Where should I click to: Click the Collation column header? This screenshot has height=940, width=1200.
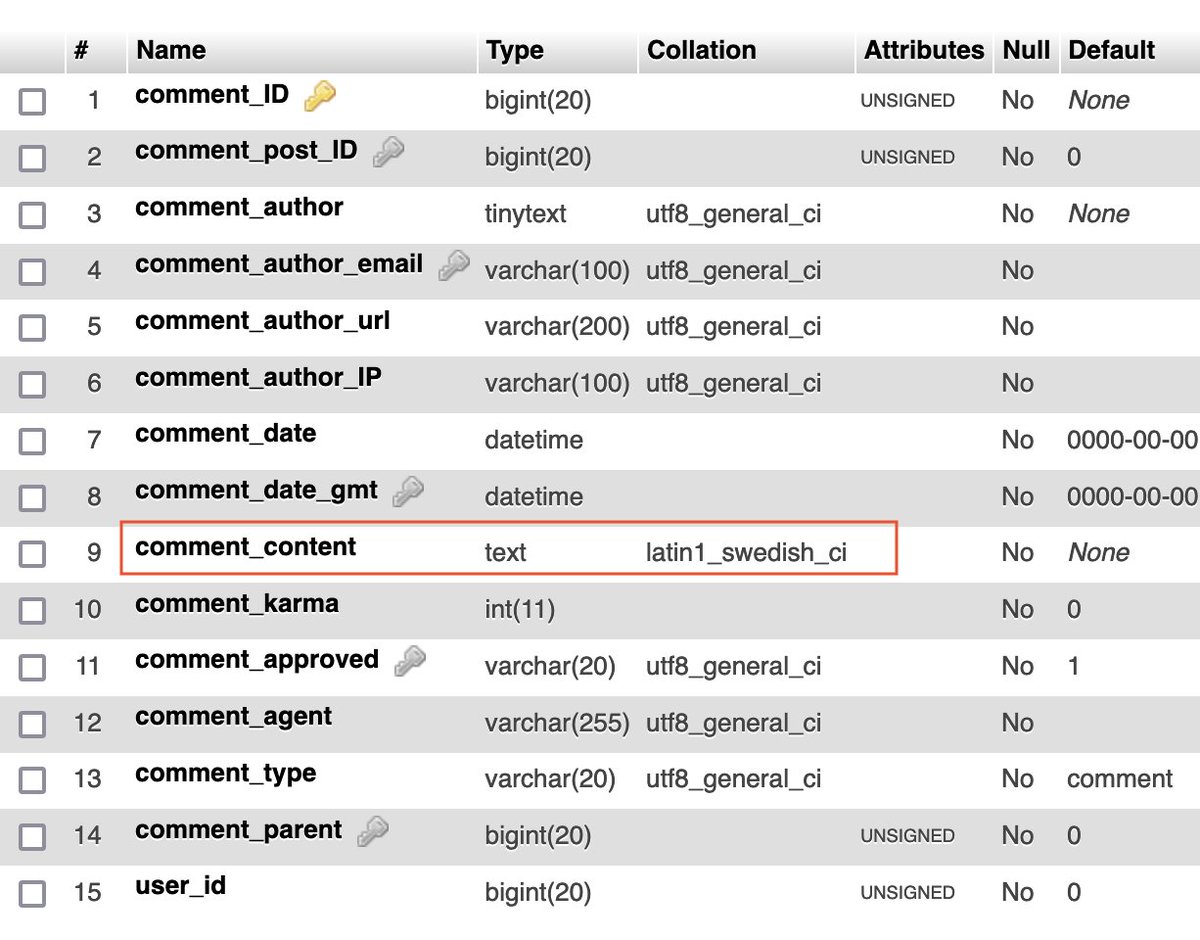(701, 50)
